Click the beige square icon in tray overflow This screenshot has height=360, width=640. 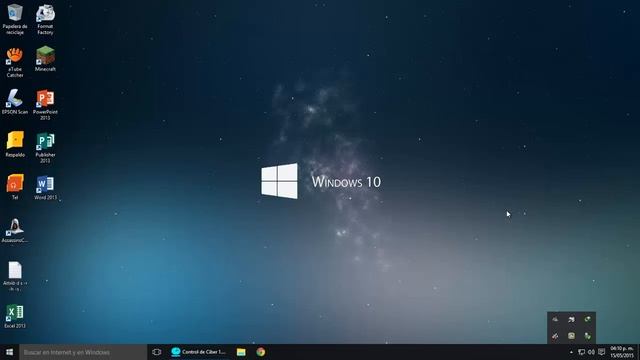coord(571,336)
